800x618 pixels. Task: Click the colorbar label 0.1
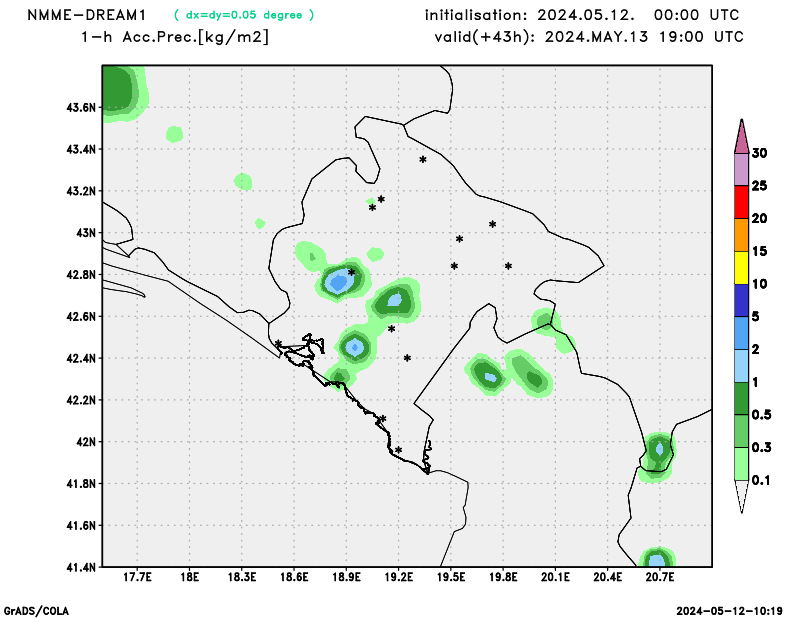(761, 480)
